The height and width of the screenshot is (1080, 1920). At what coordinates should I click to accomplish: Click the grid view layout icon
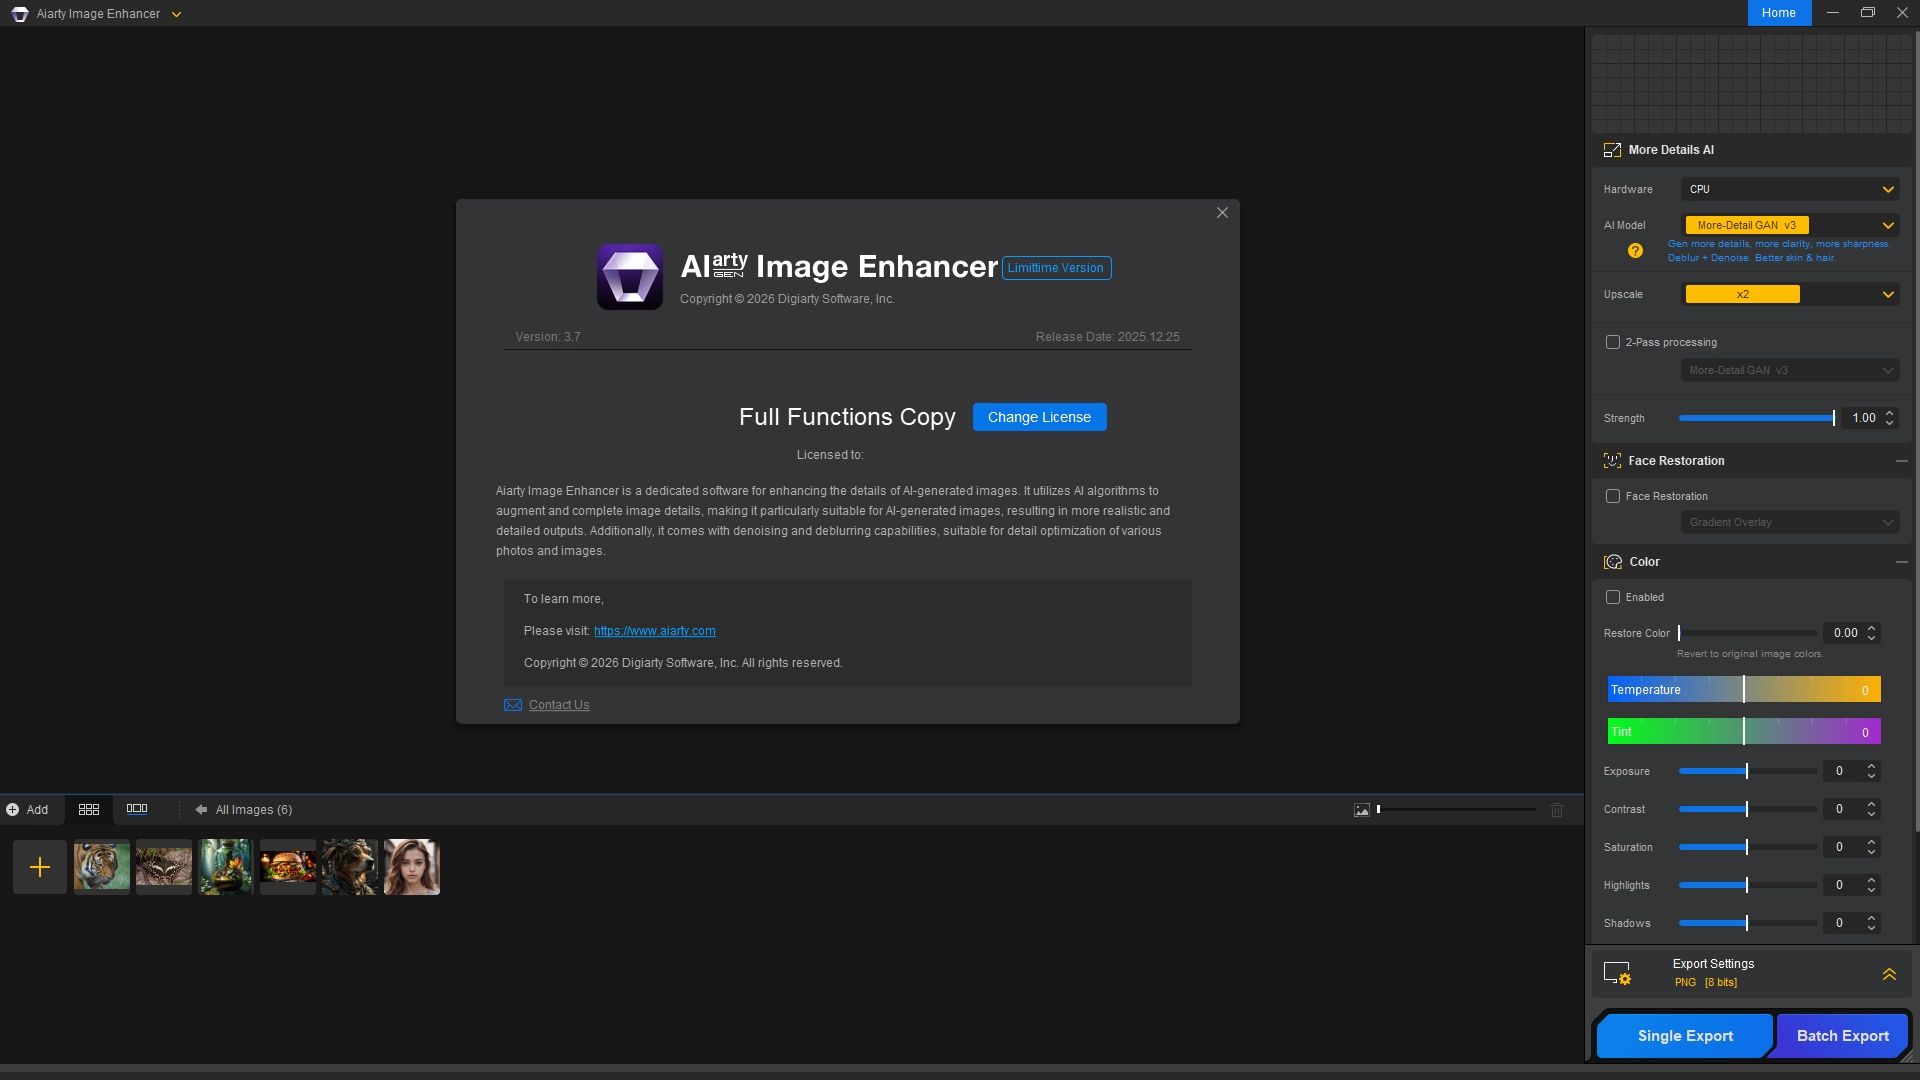[x=89, y=809]
